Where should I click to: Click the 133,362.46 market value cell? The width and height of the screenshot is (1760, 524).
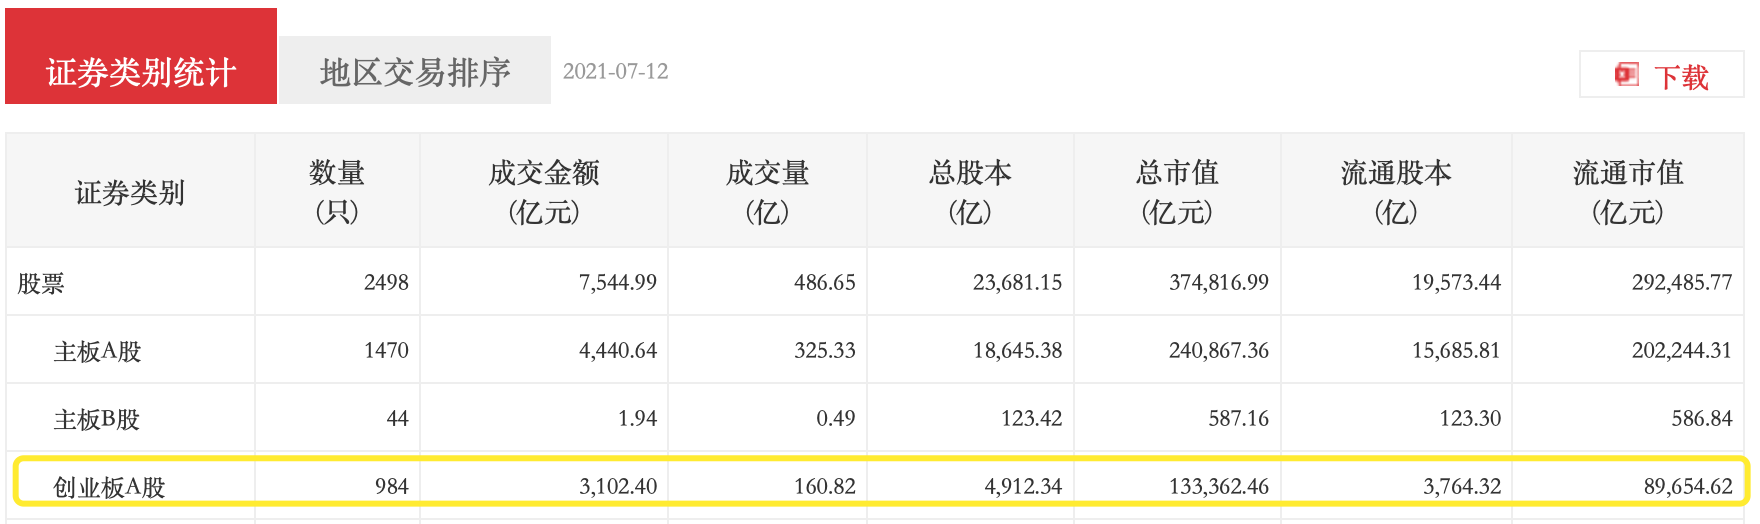click(1219, 486)
